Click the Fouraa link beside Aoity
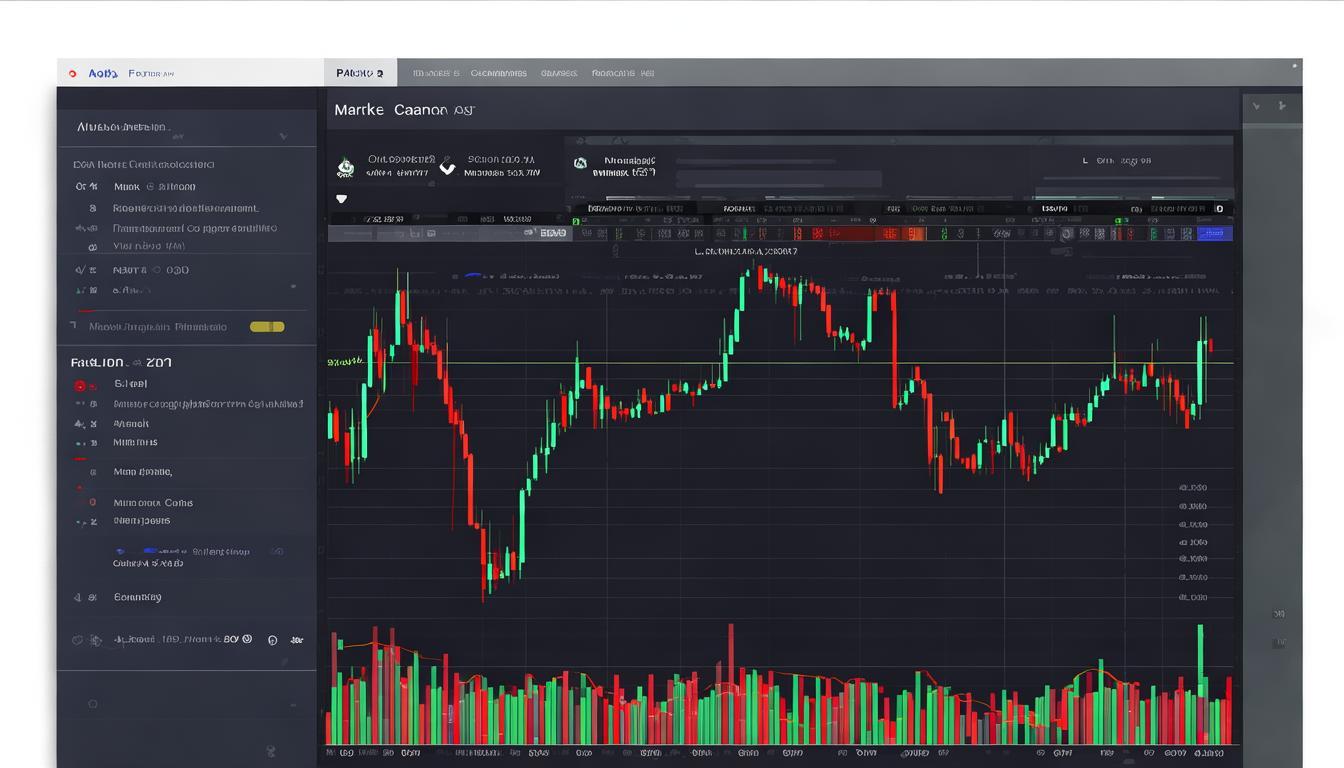The width and height of the screenshot is (1344, 768). [x=151, y=73]
